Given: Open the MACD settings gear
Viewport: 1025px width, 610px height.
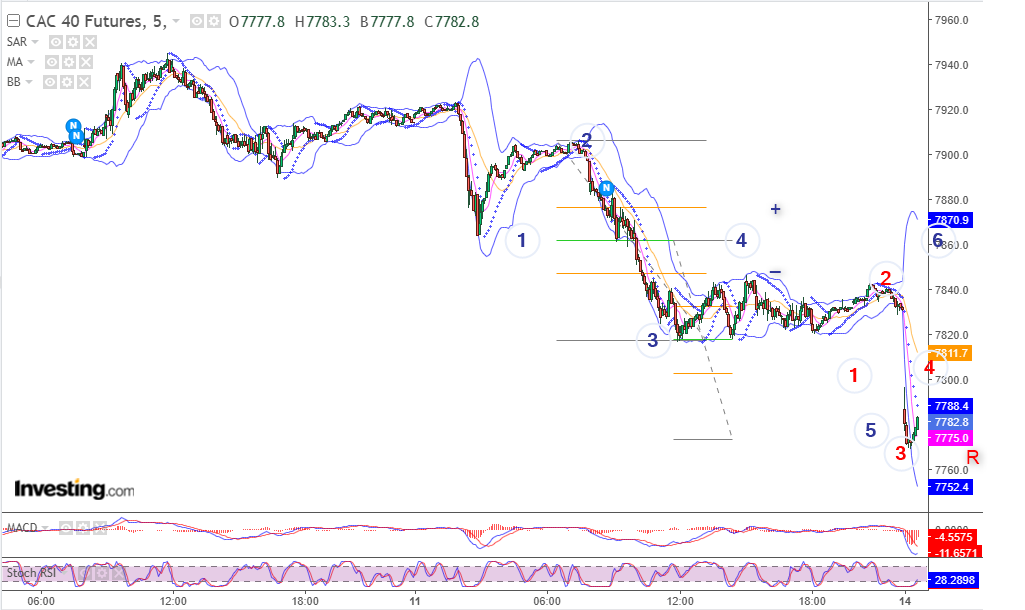Looking at the screenshot, I should [x=82, y=528].
